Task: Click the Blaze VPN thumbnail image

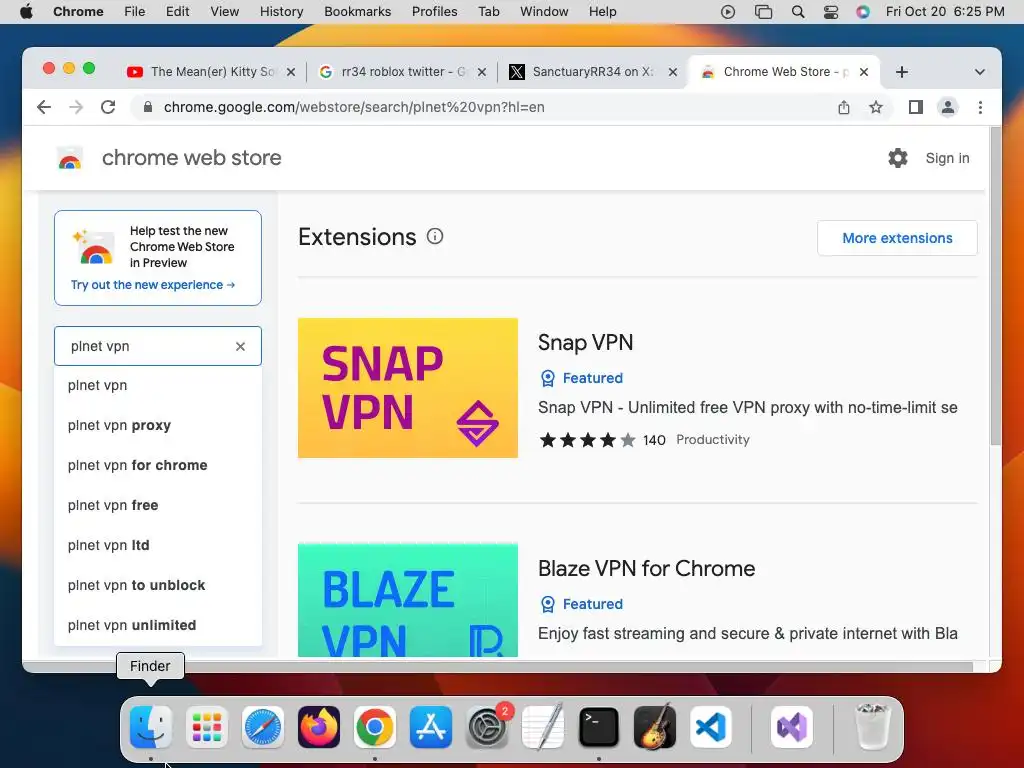Action: point(408,600)
